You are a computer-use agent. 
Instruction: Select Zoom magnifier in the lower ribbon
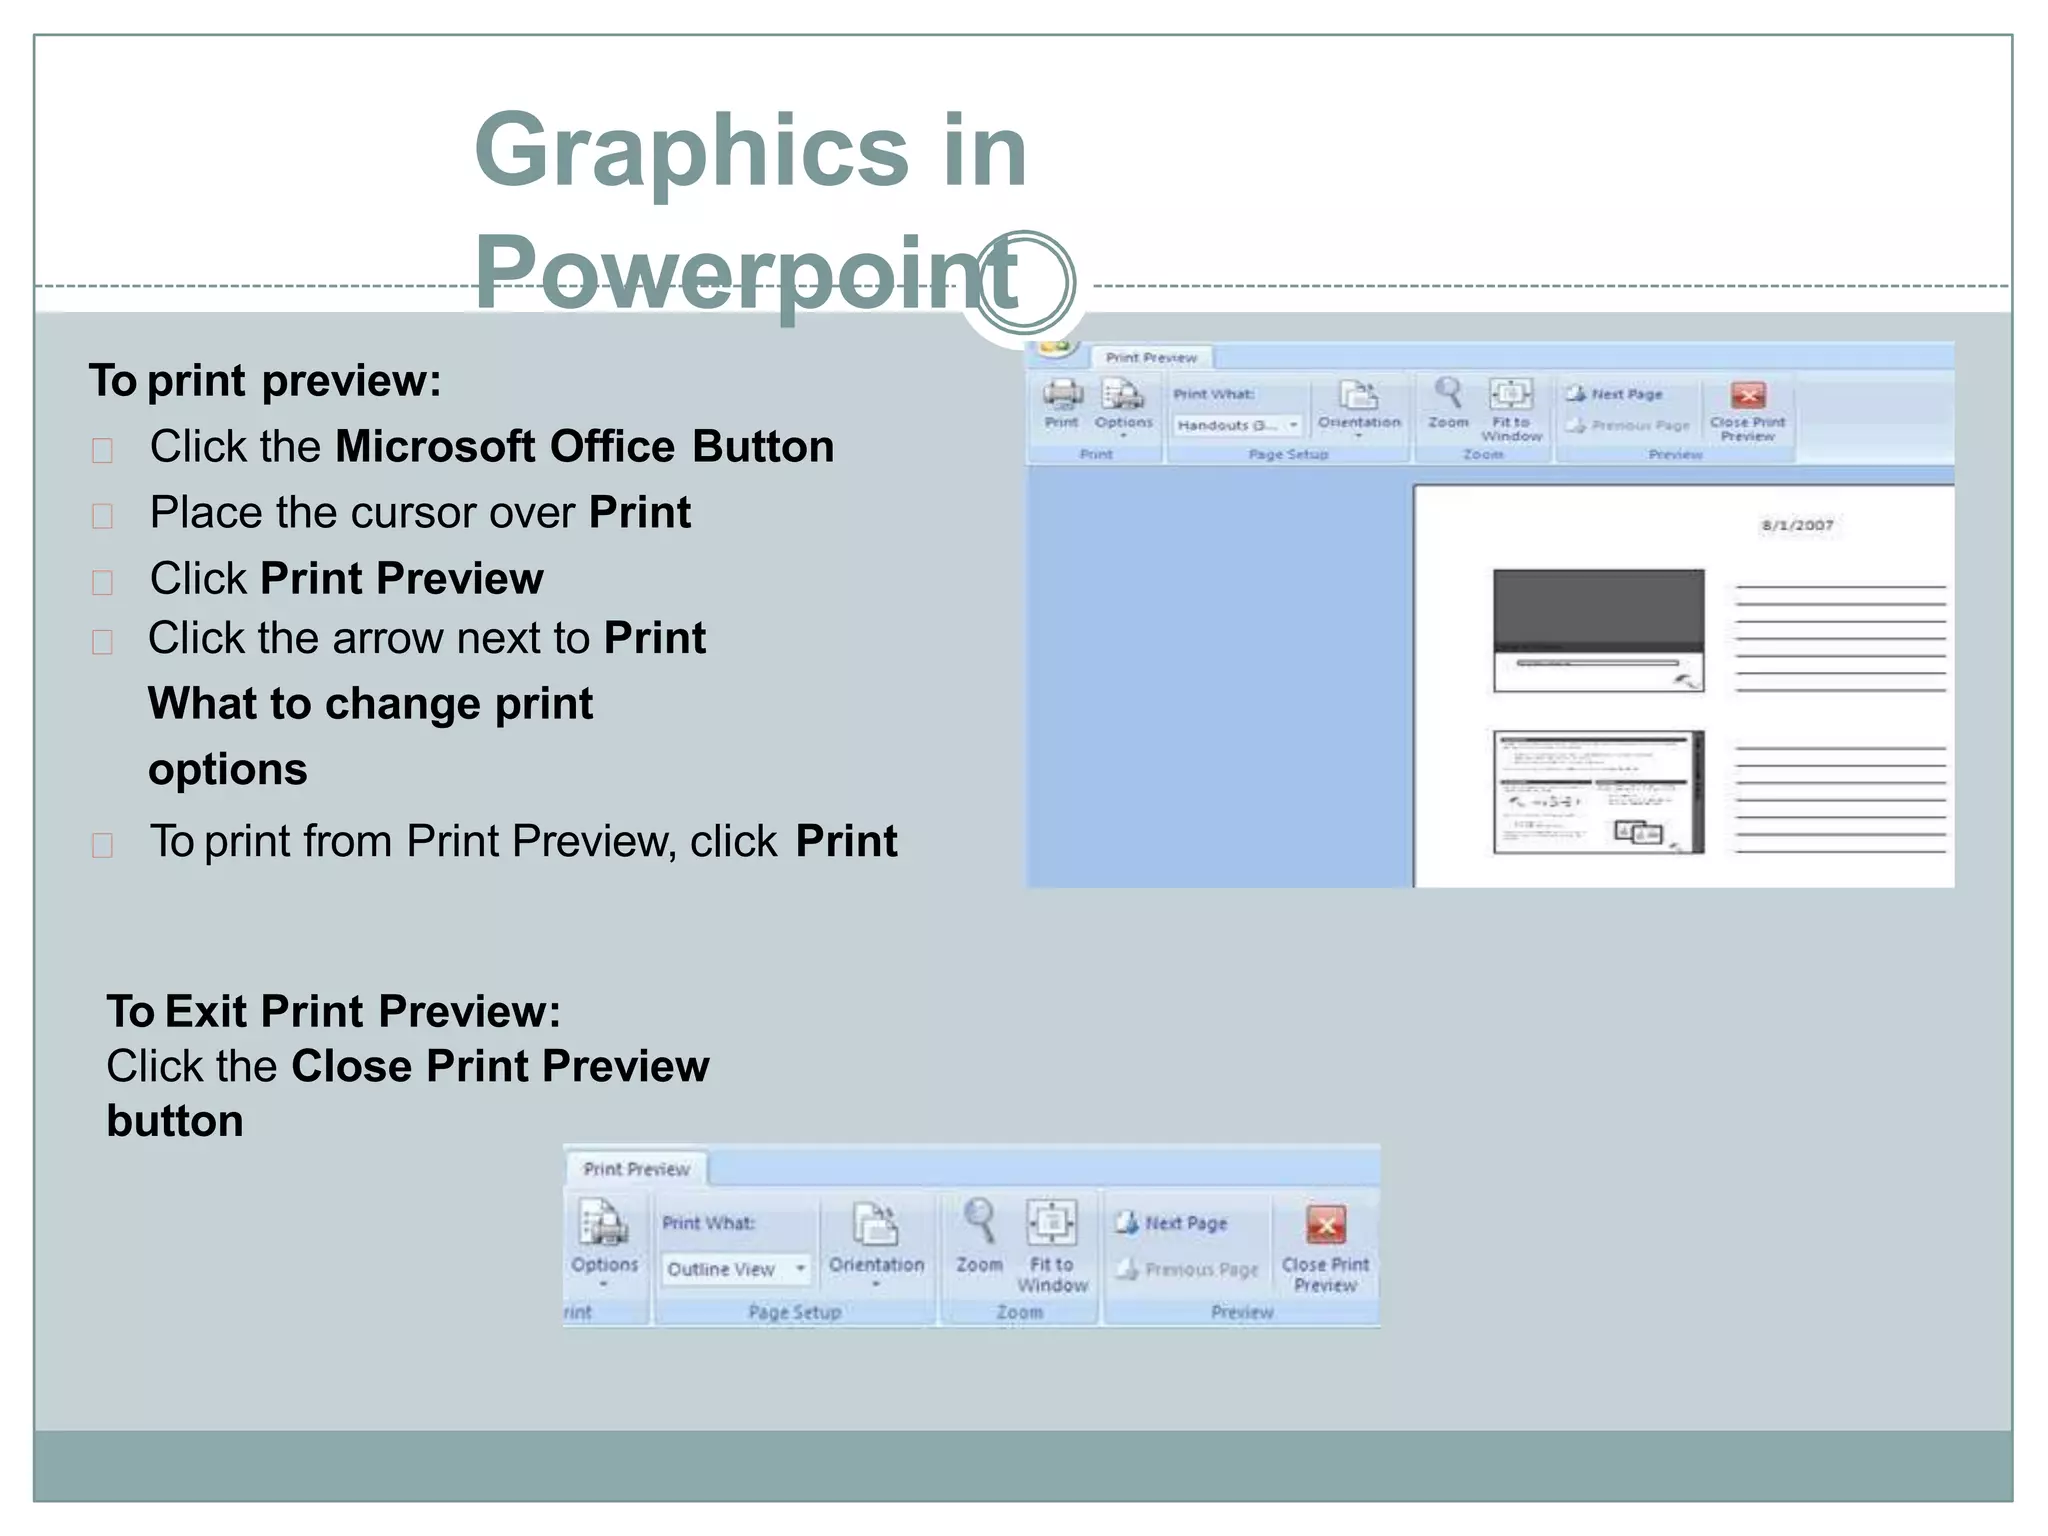pyautogui.click(x=979, y=1236)
